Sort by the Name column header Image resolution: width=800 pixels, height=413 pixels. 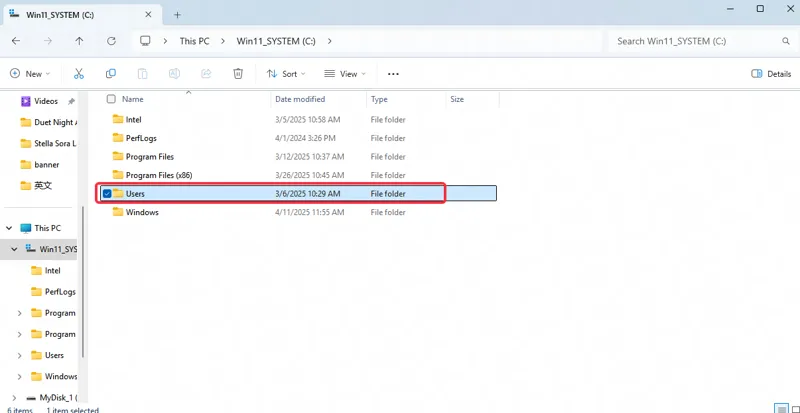tap(133, 99)
